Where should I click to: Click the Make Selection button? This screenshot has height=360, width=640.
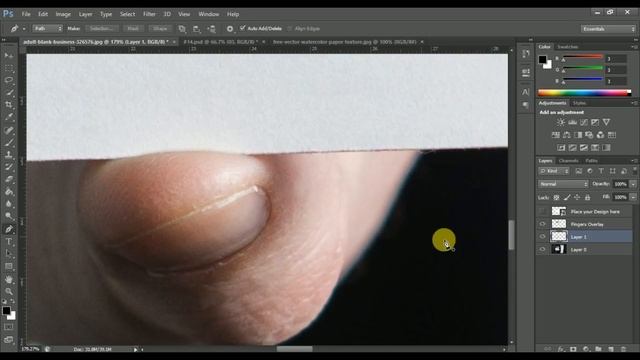coord(101,29)
